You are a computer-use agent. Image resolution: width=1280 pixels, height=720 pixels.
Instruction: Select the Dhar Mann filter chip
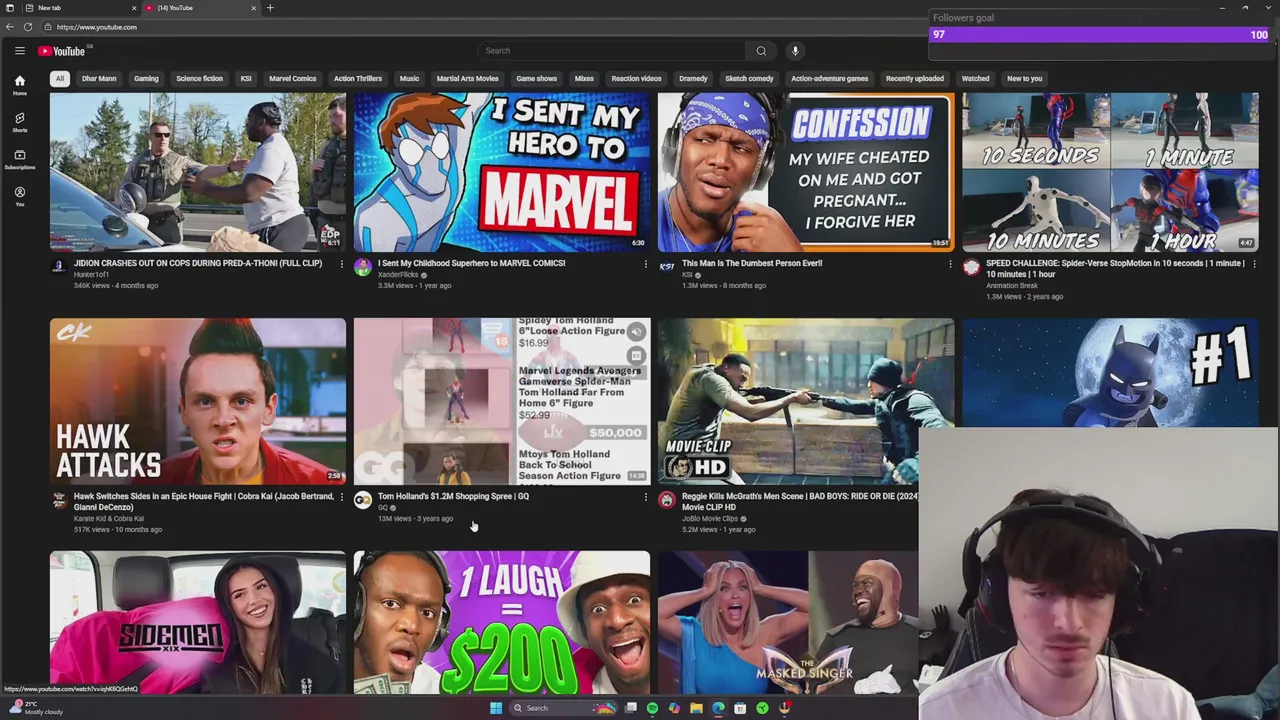[x=99, y=79]
